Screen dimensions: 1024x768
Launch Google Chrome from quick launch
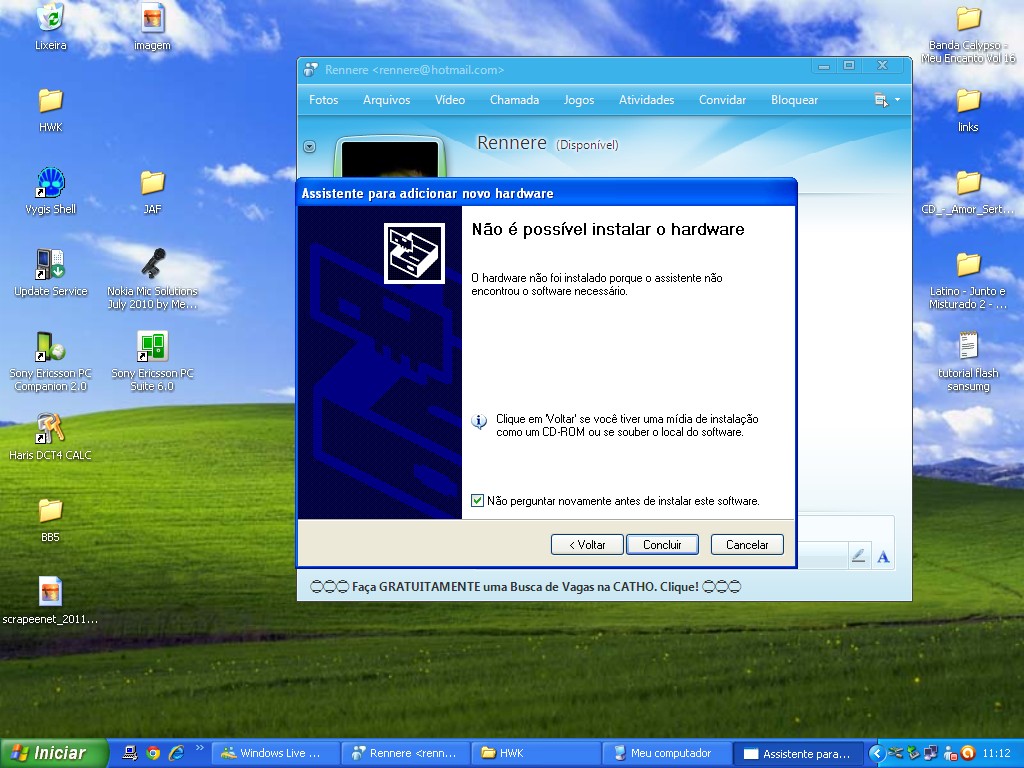[153, 753]
